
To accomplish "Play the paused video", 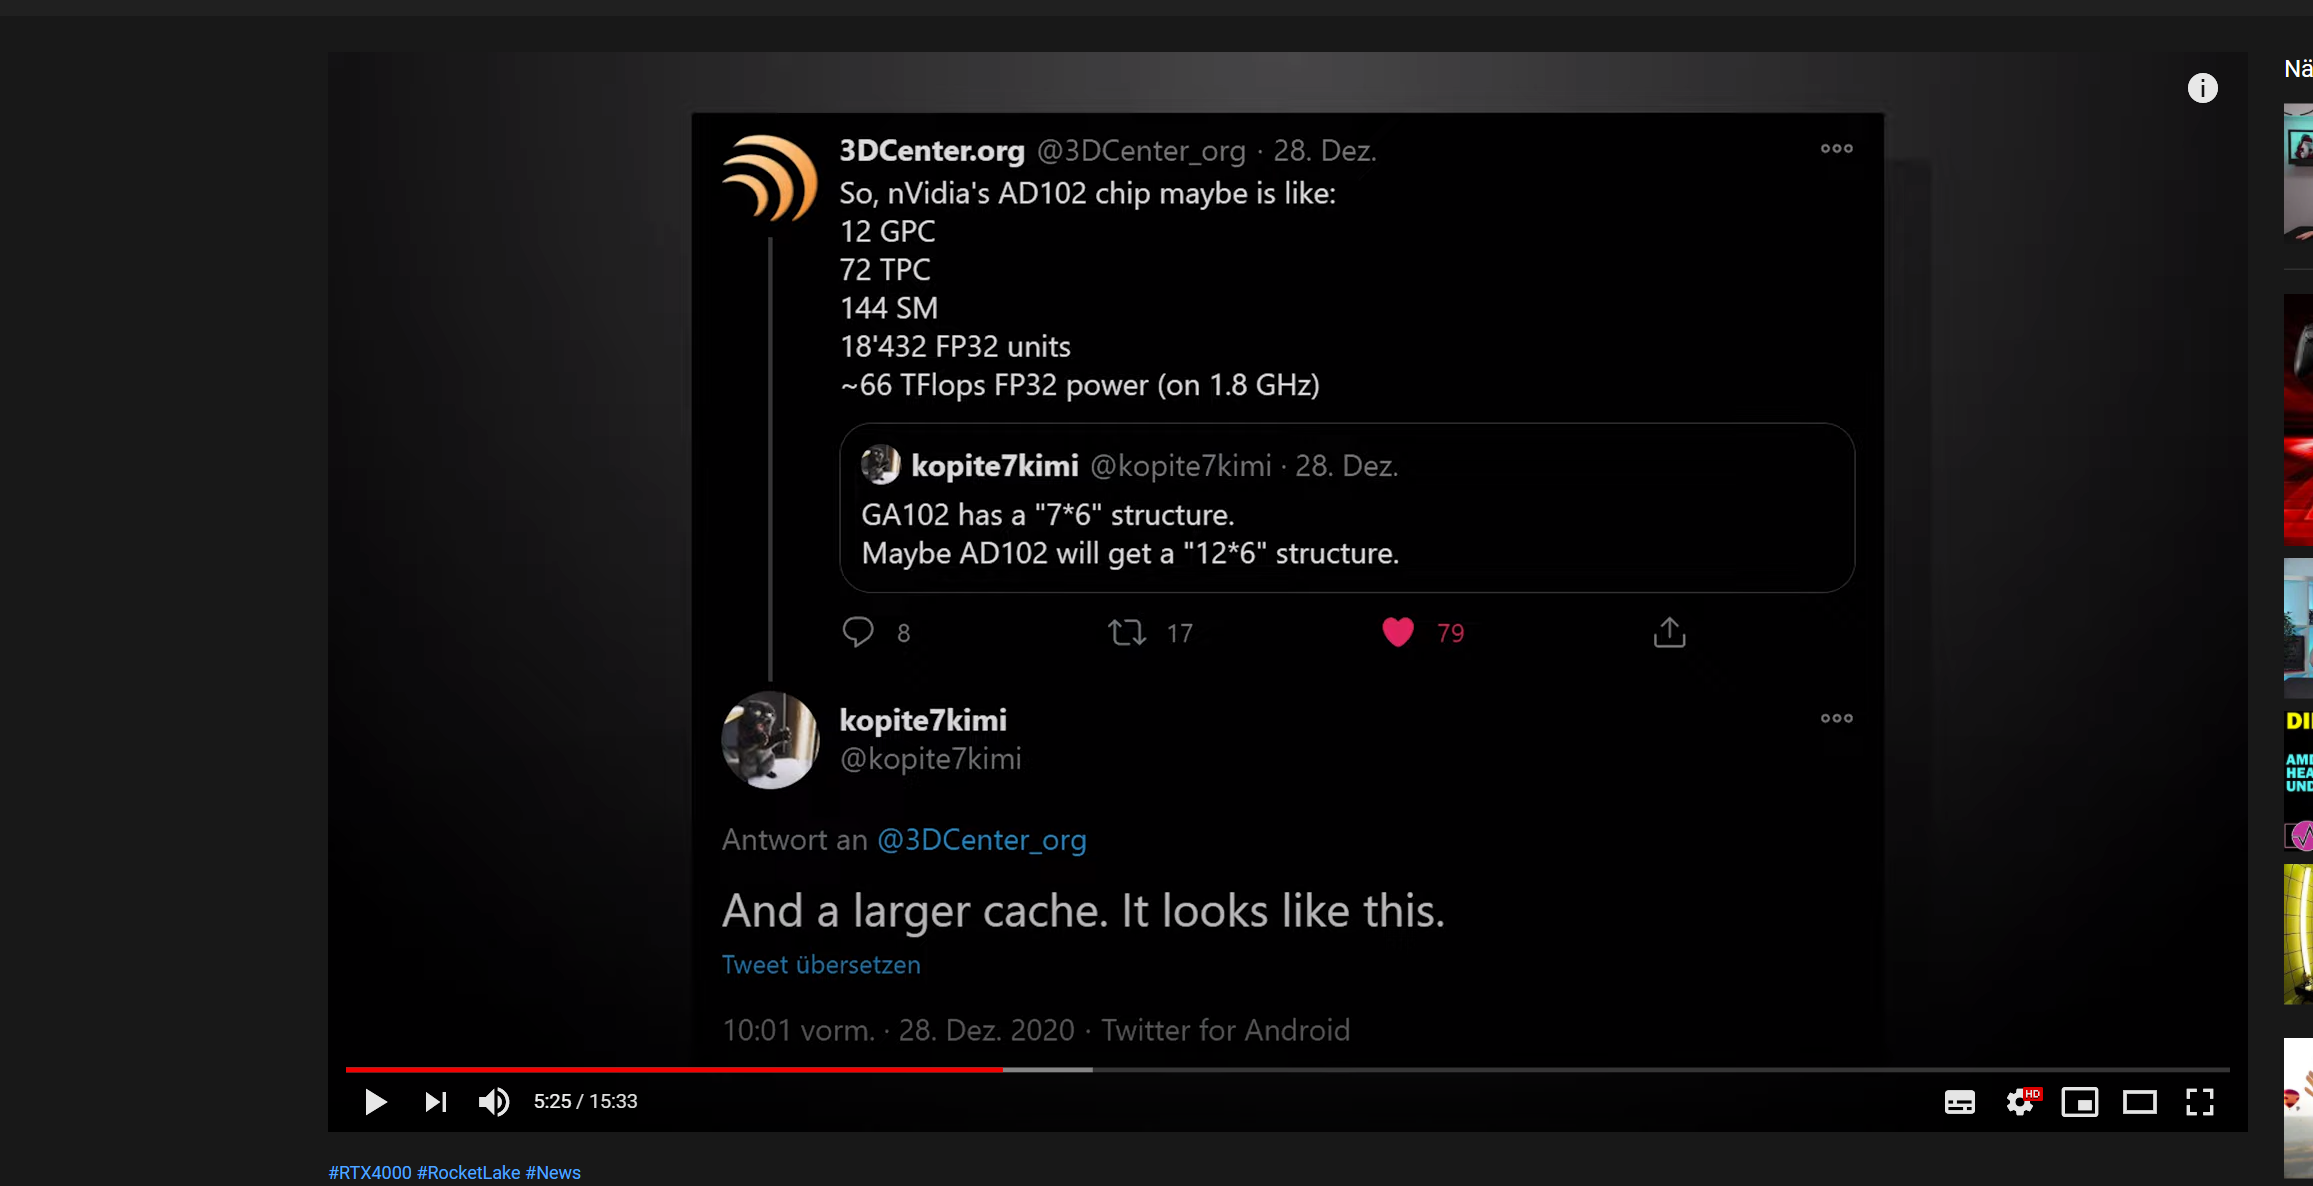I will pyautogui.click(x=375, y=1102).
